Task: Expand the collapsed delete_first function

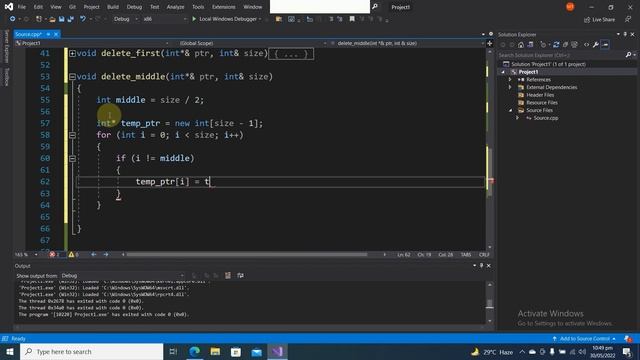Action: [x=72, y=53]
